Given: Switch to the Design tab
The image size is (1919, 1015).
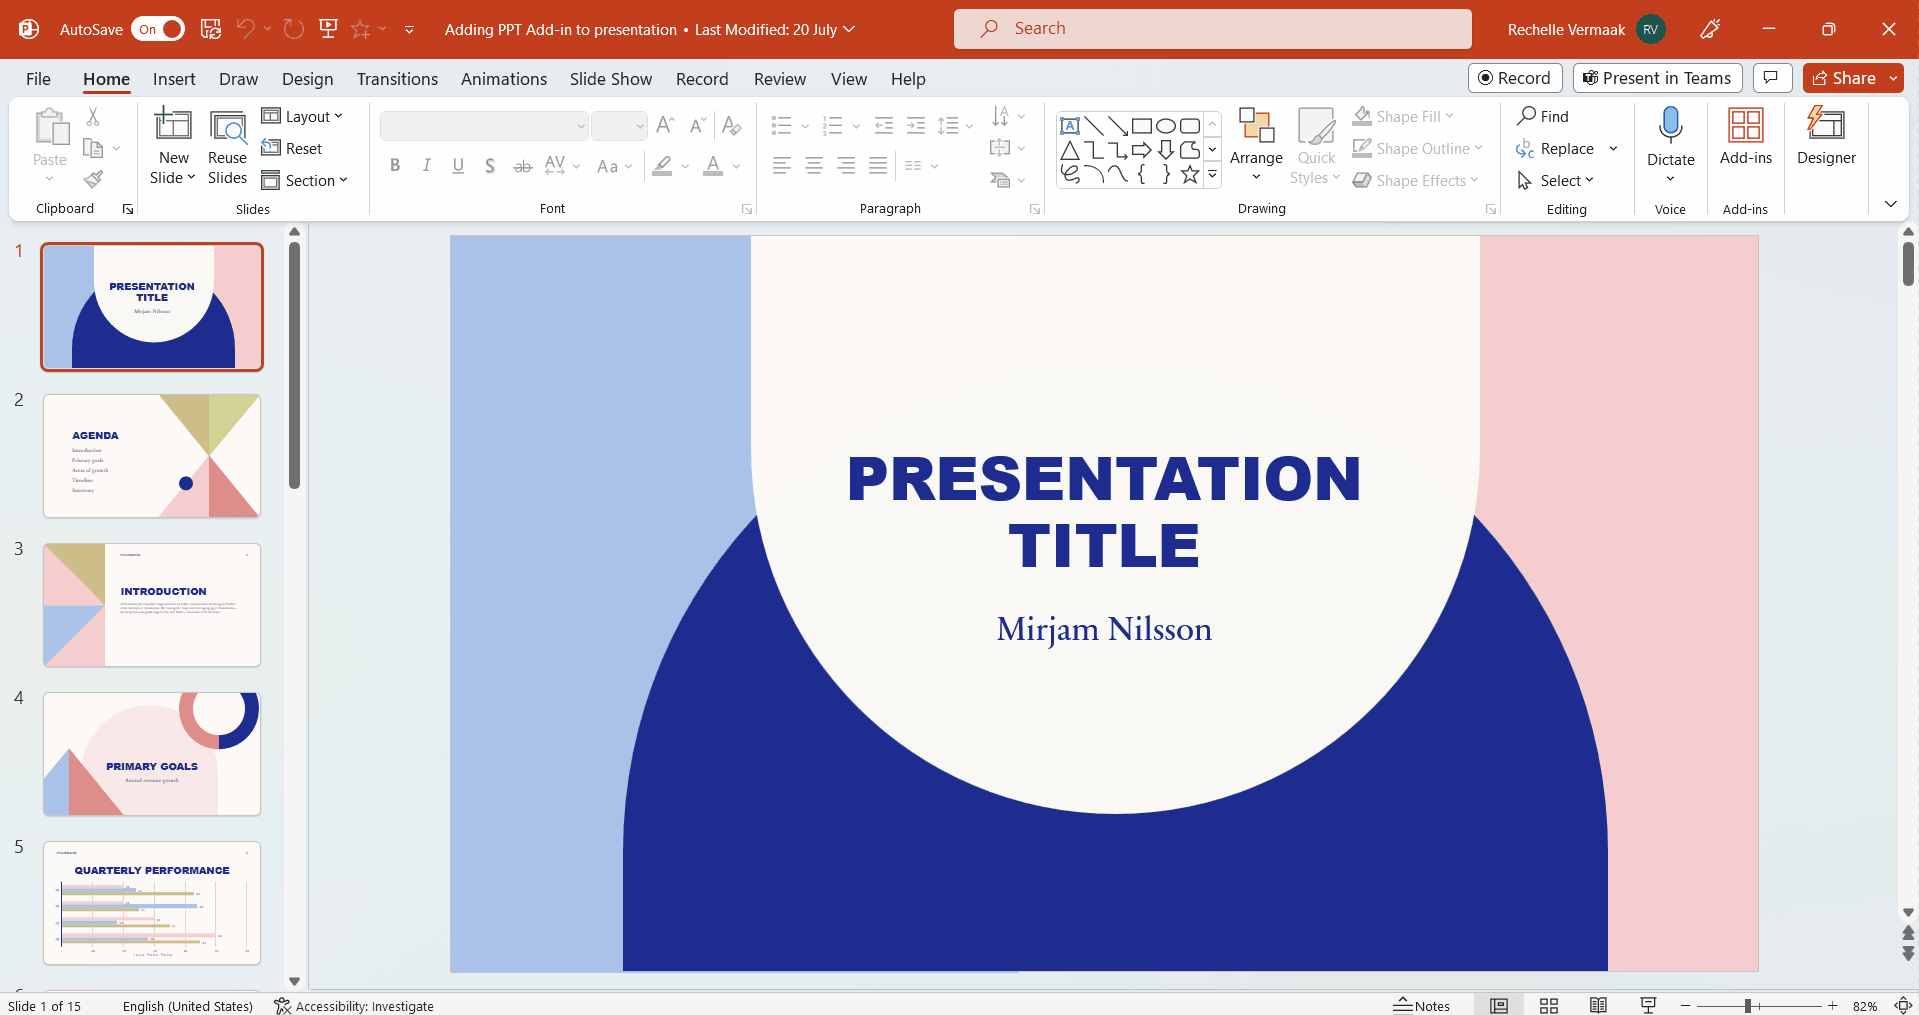Looking at the screenshot, I should (x=307, y=79).
